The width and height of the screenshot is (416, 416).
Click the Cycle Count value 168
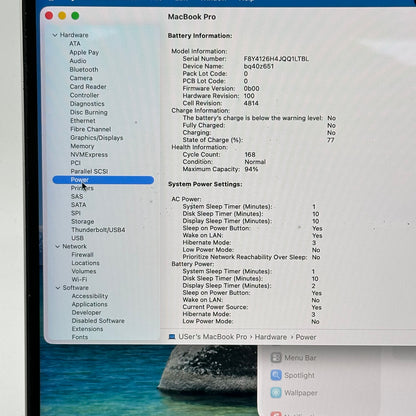point(250,155)
